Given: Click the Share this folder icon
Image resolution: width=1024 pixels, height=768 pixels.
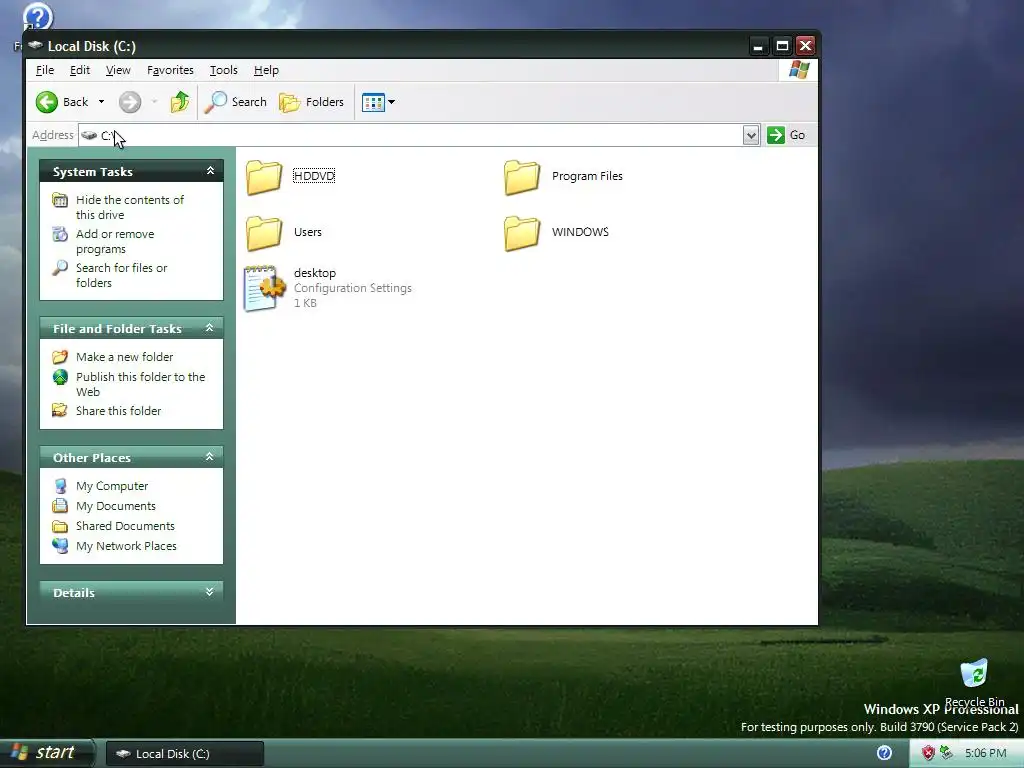Looking at the screenshot, I should 60,410.
